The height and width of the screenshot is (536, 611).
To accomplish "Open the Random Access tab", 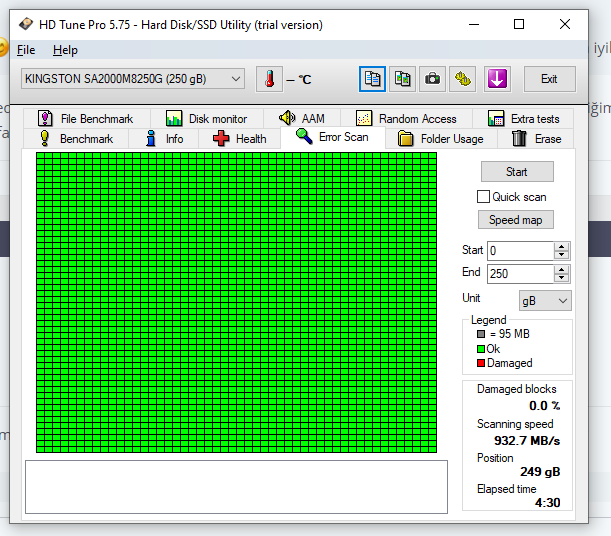I will pyautogui.click(x=406, y=118).
